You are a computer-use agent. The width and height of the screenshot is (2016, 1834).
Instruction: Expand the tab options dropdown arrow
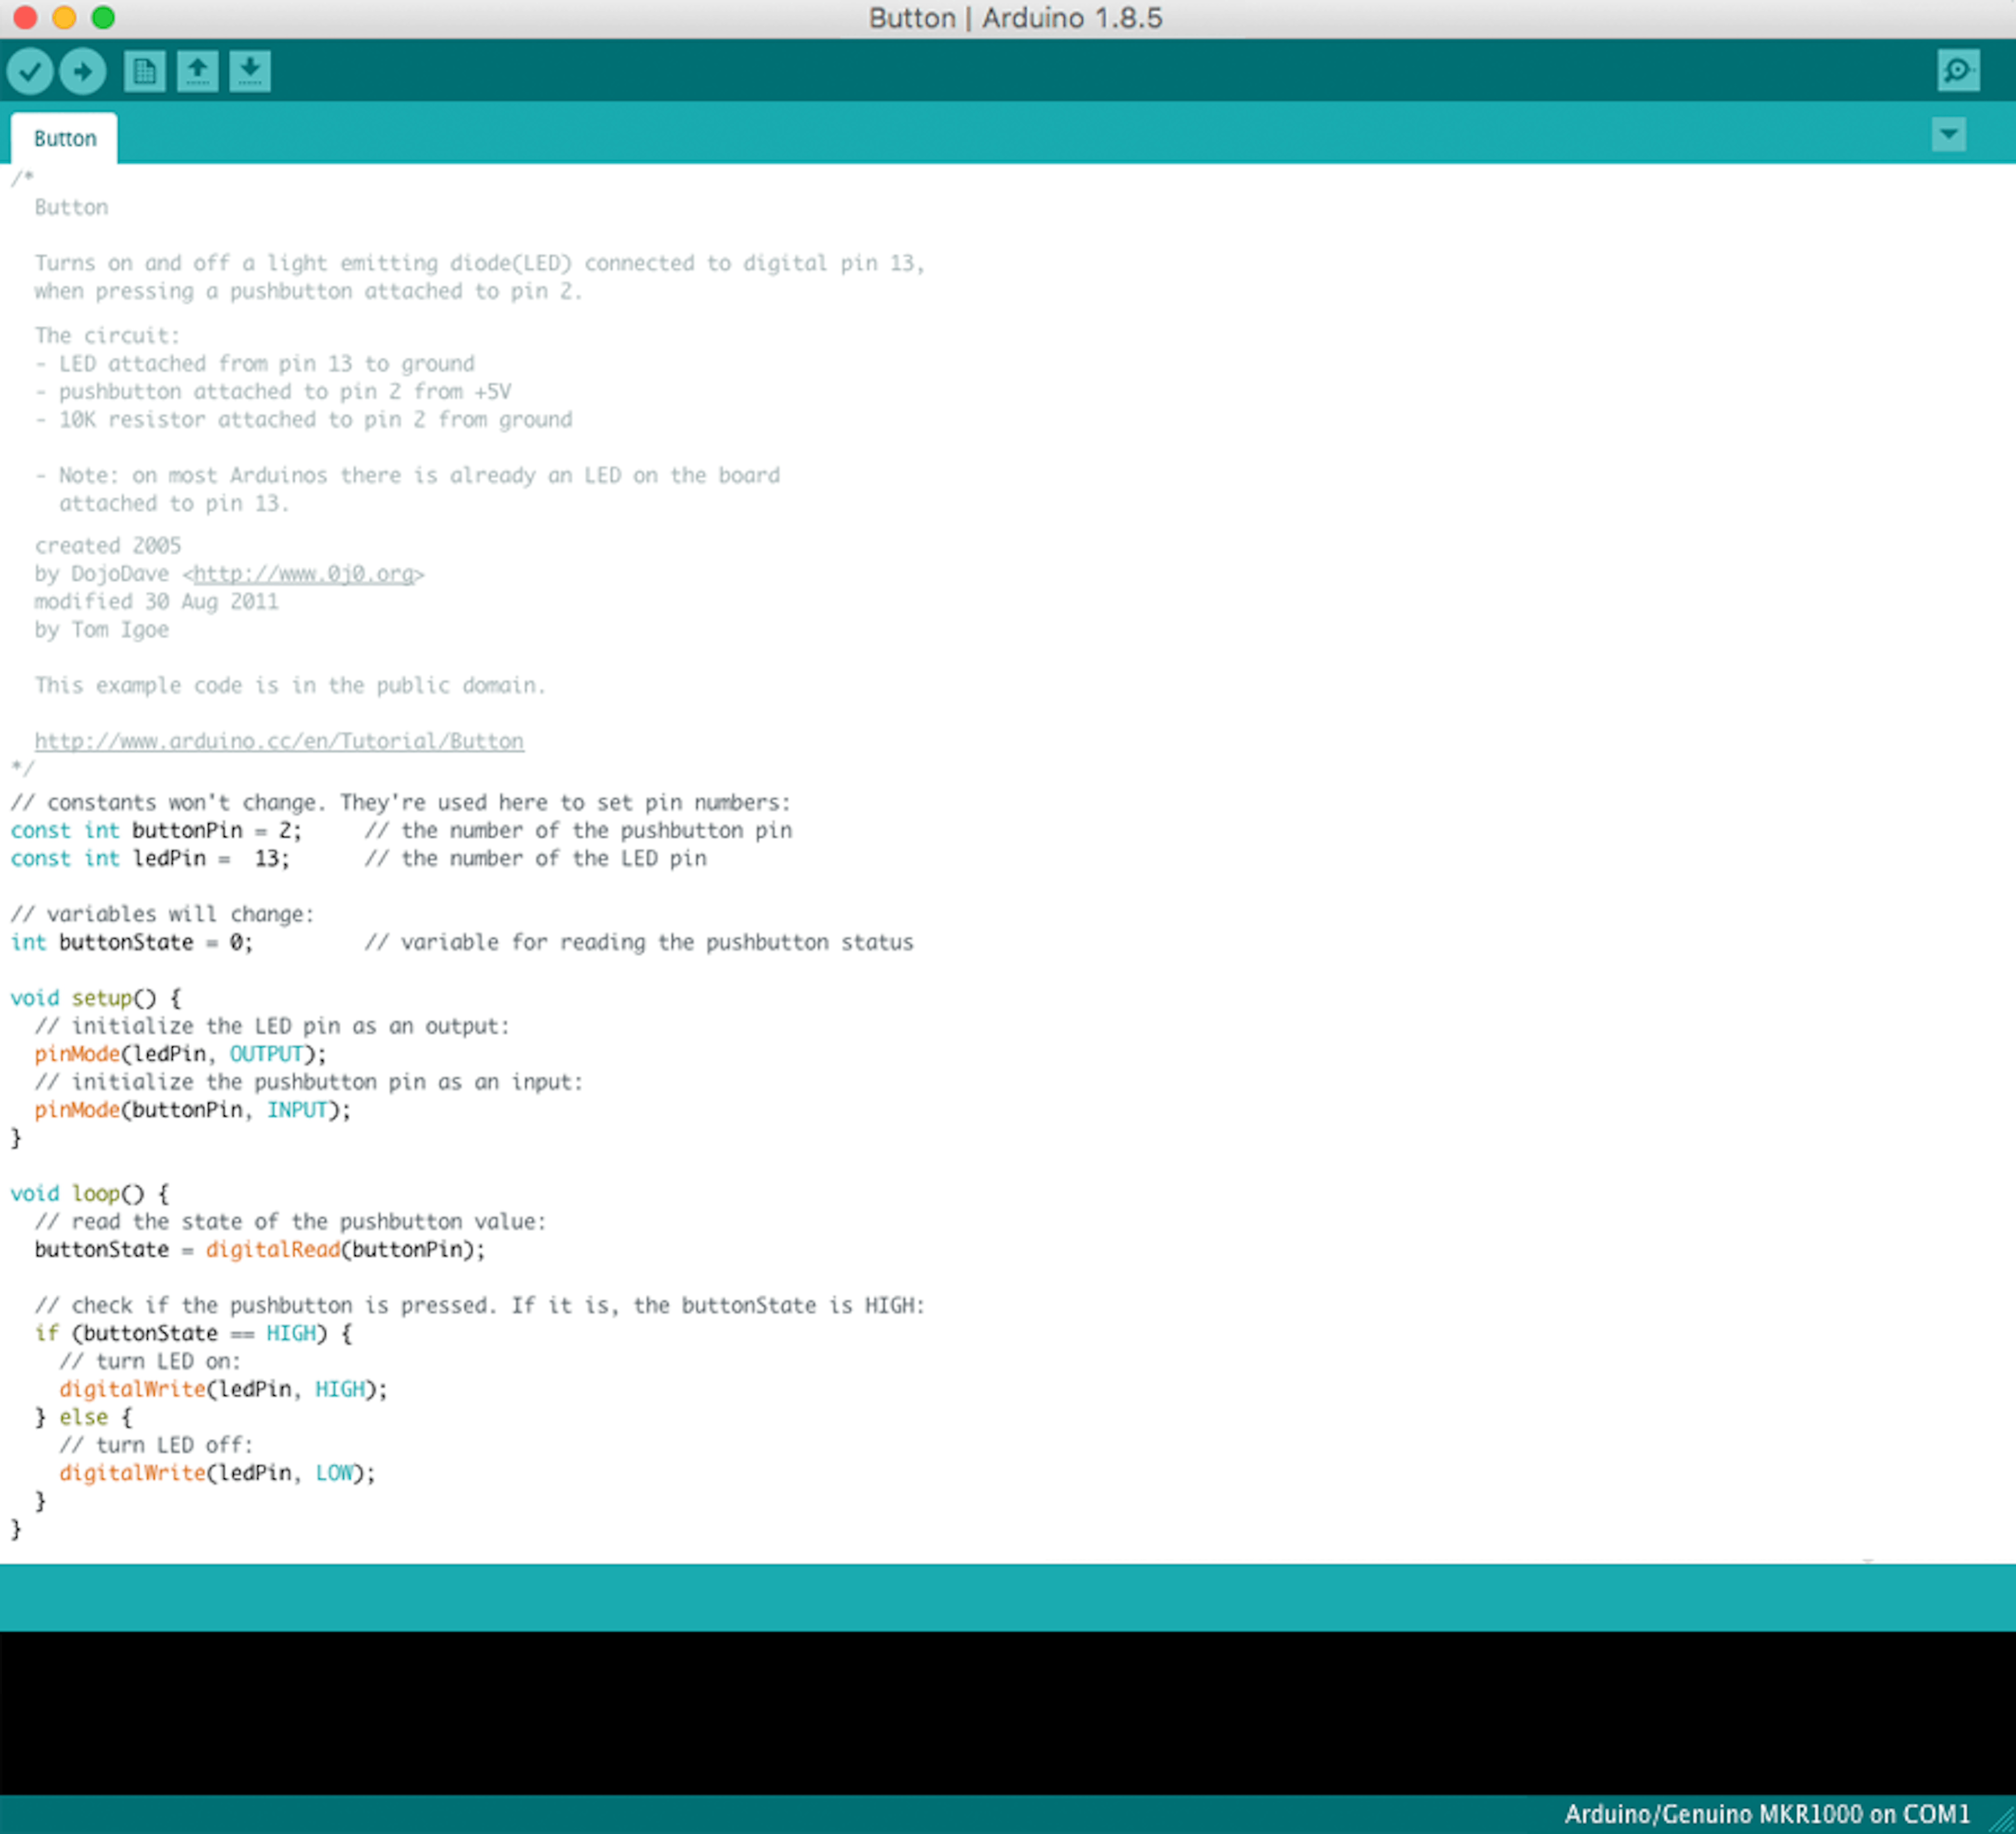tap(1949, 134)
